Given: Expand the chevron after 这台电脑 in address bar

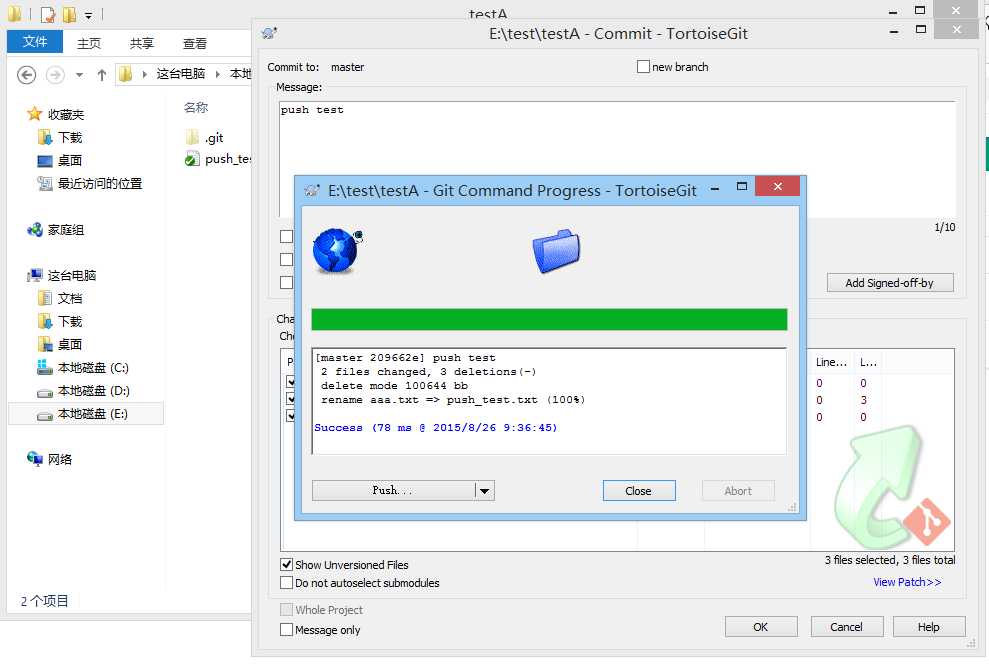Looking at the screenshot, I should coord(218,74).
